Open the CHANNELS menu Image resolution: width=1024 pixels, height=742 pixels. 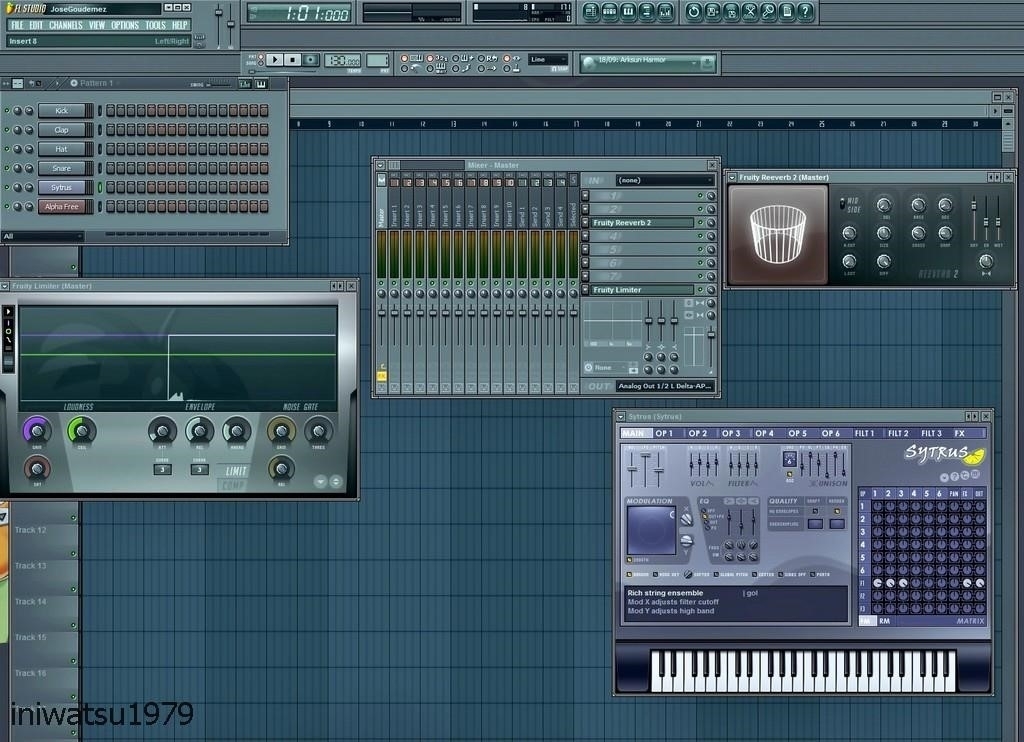coord(66,25)
